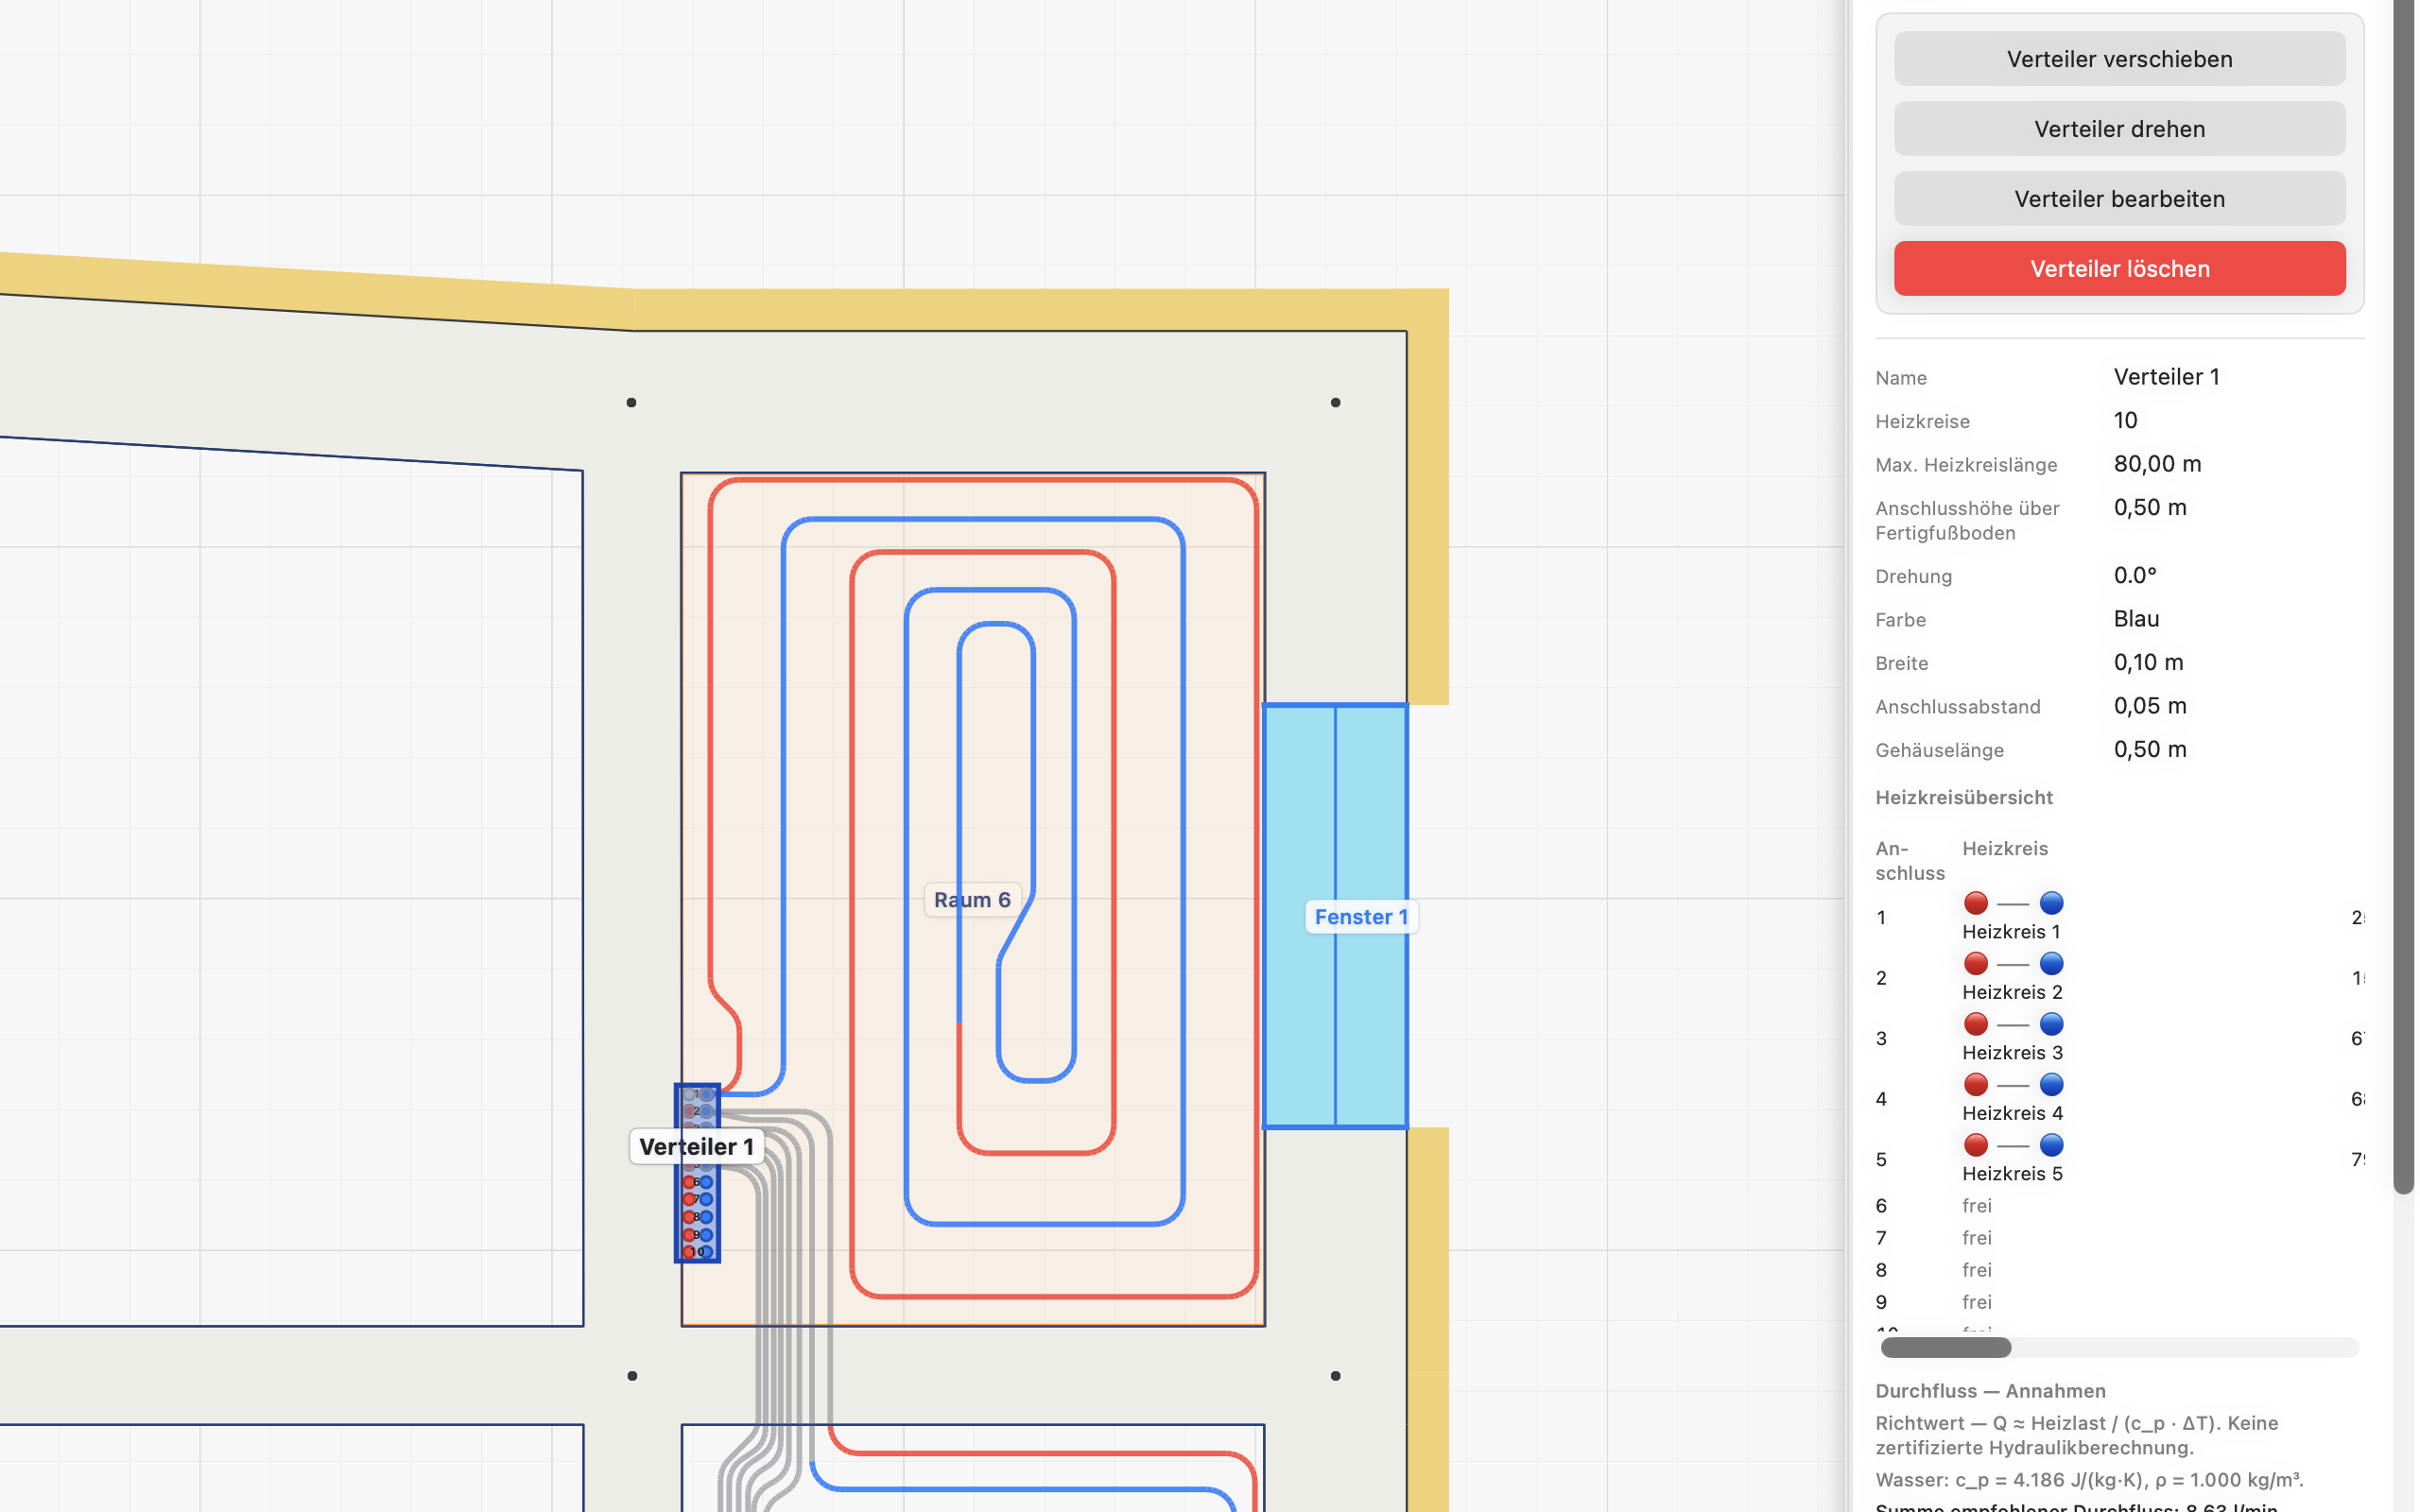Click the Verteiler drehen button

(x=2119, y=129)
